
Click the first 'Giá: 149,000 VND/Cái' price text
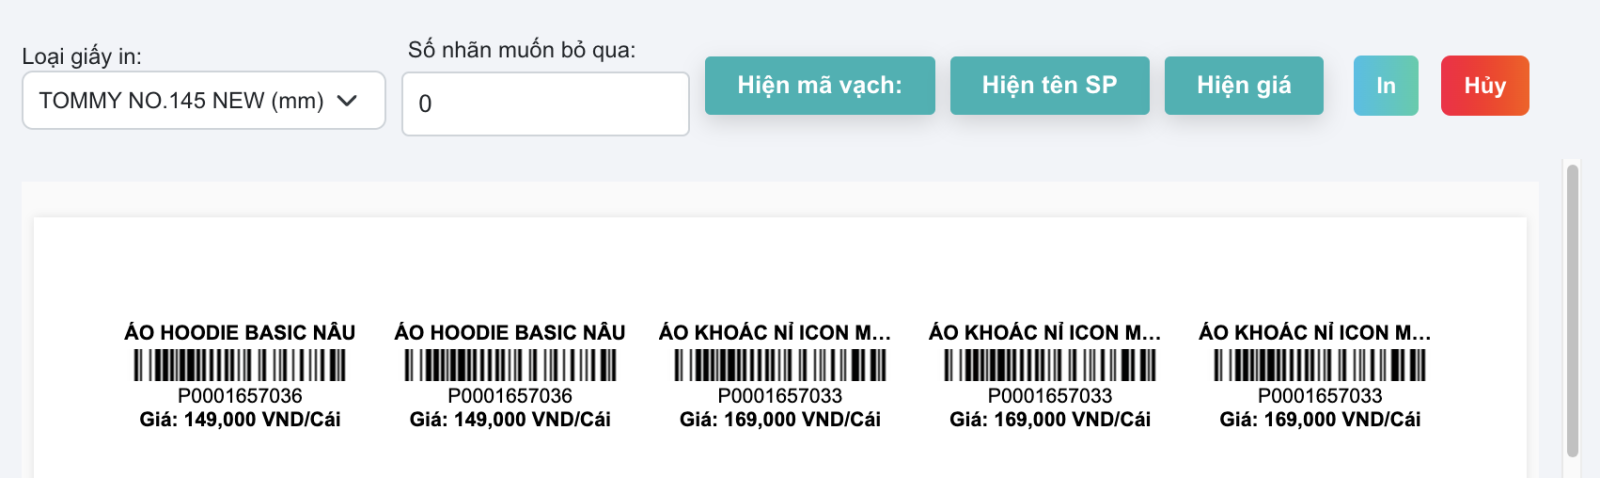(240, 419)
